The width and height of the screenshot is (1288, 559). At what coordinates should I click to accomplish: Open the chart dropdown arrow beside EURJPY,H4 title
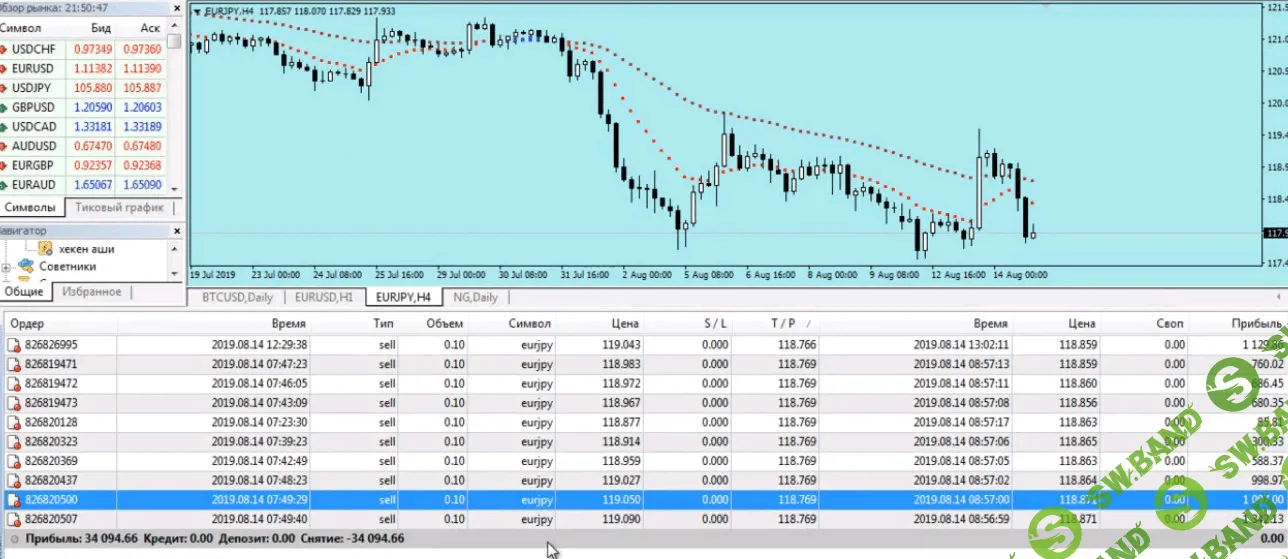click(x=196, y=12)
